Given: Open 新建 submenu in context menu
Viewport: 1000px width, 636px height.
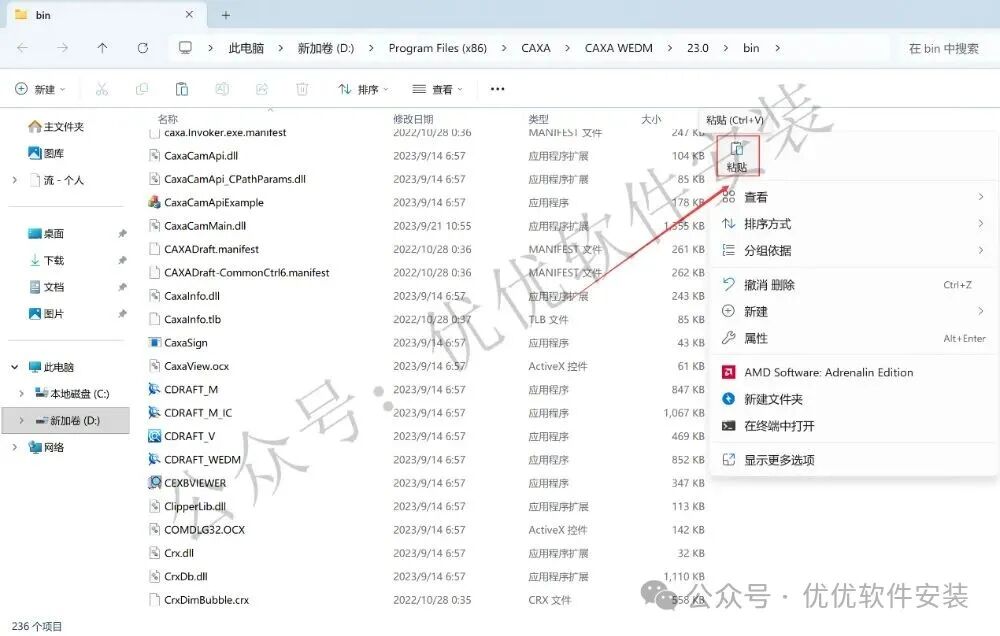Looking at the screenshot, I should [x=853, y=312].
